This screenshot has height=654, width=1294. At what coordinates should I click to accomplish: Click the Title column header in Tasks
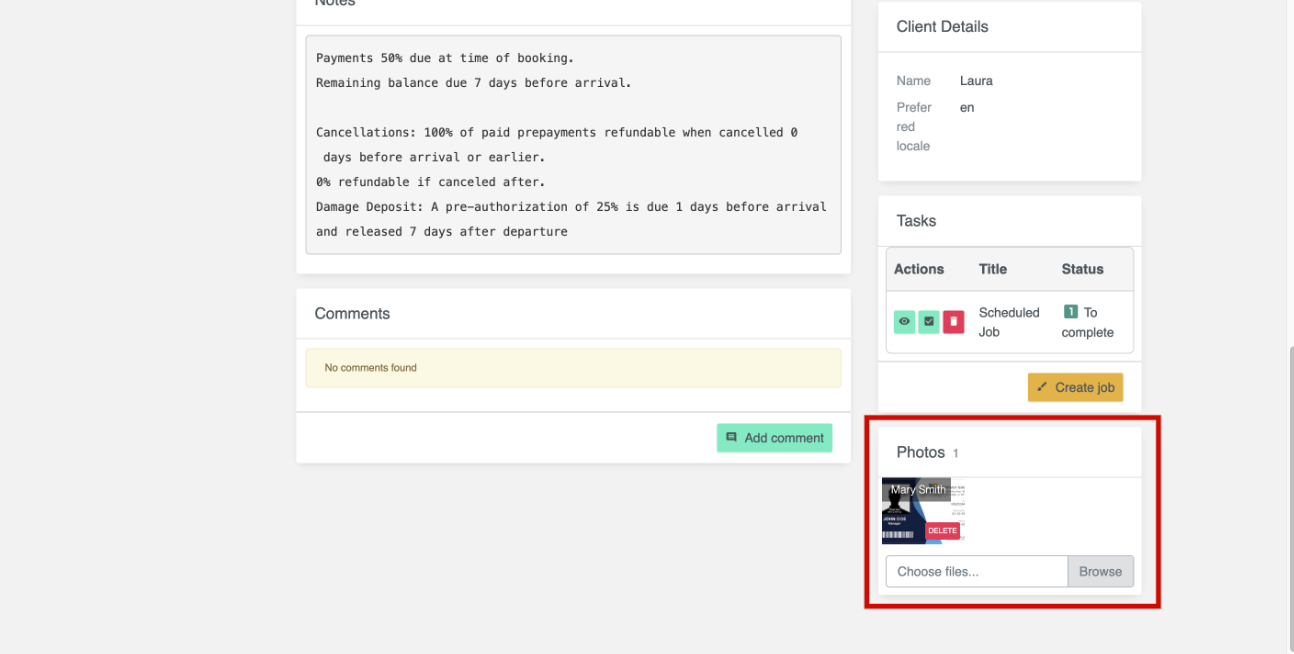click(x=992, y=269)
